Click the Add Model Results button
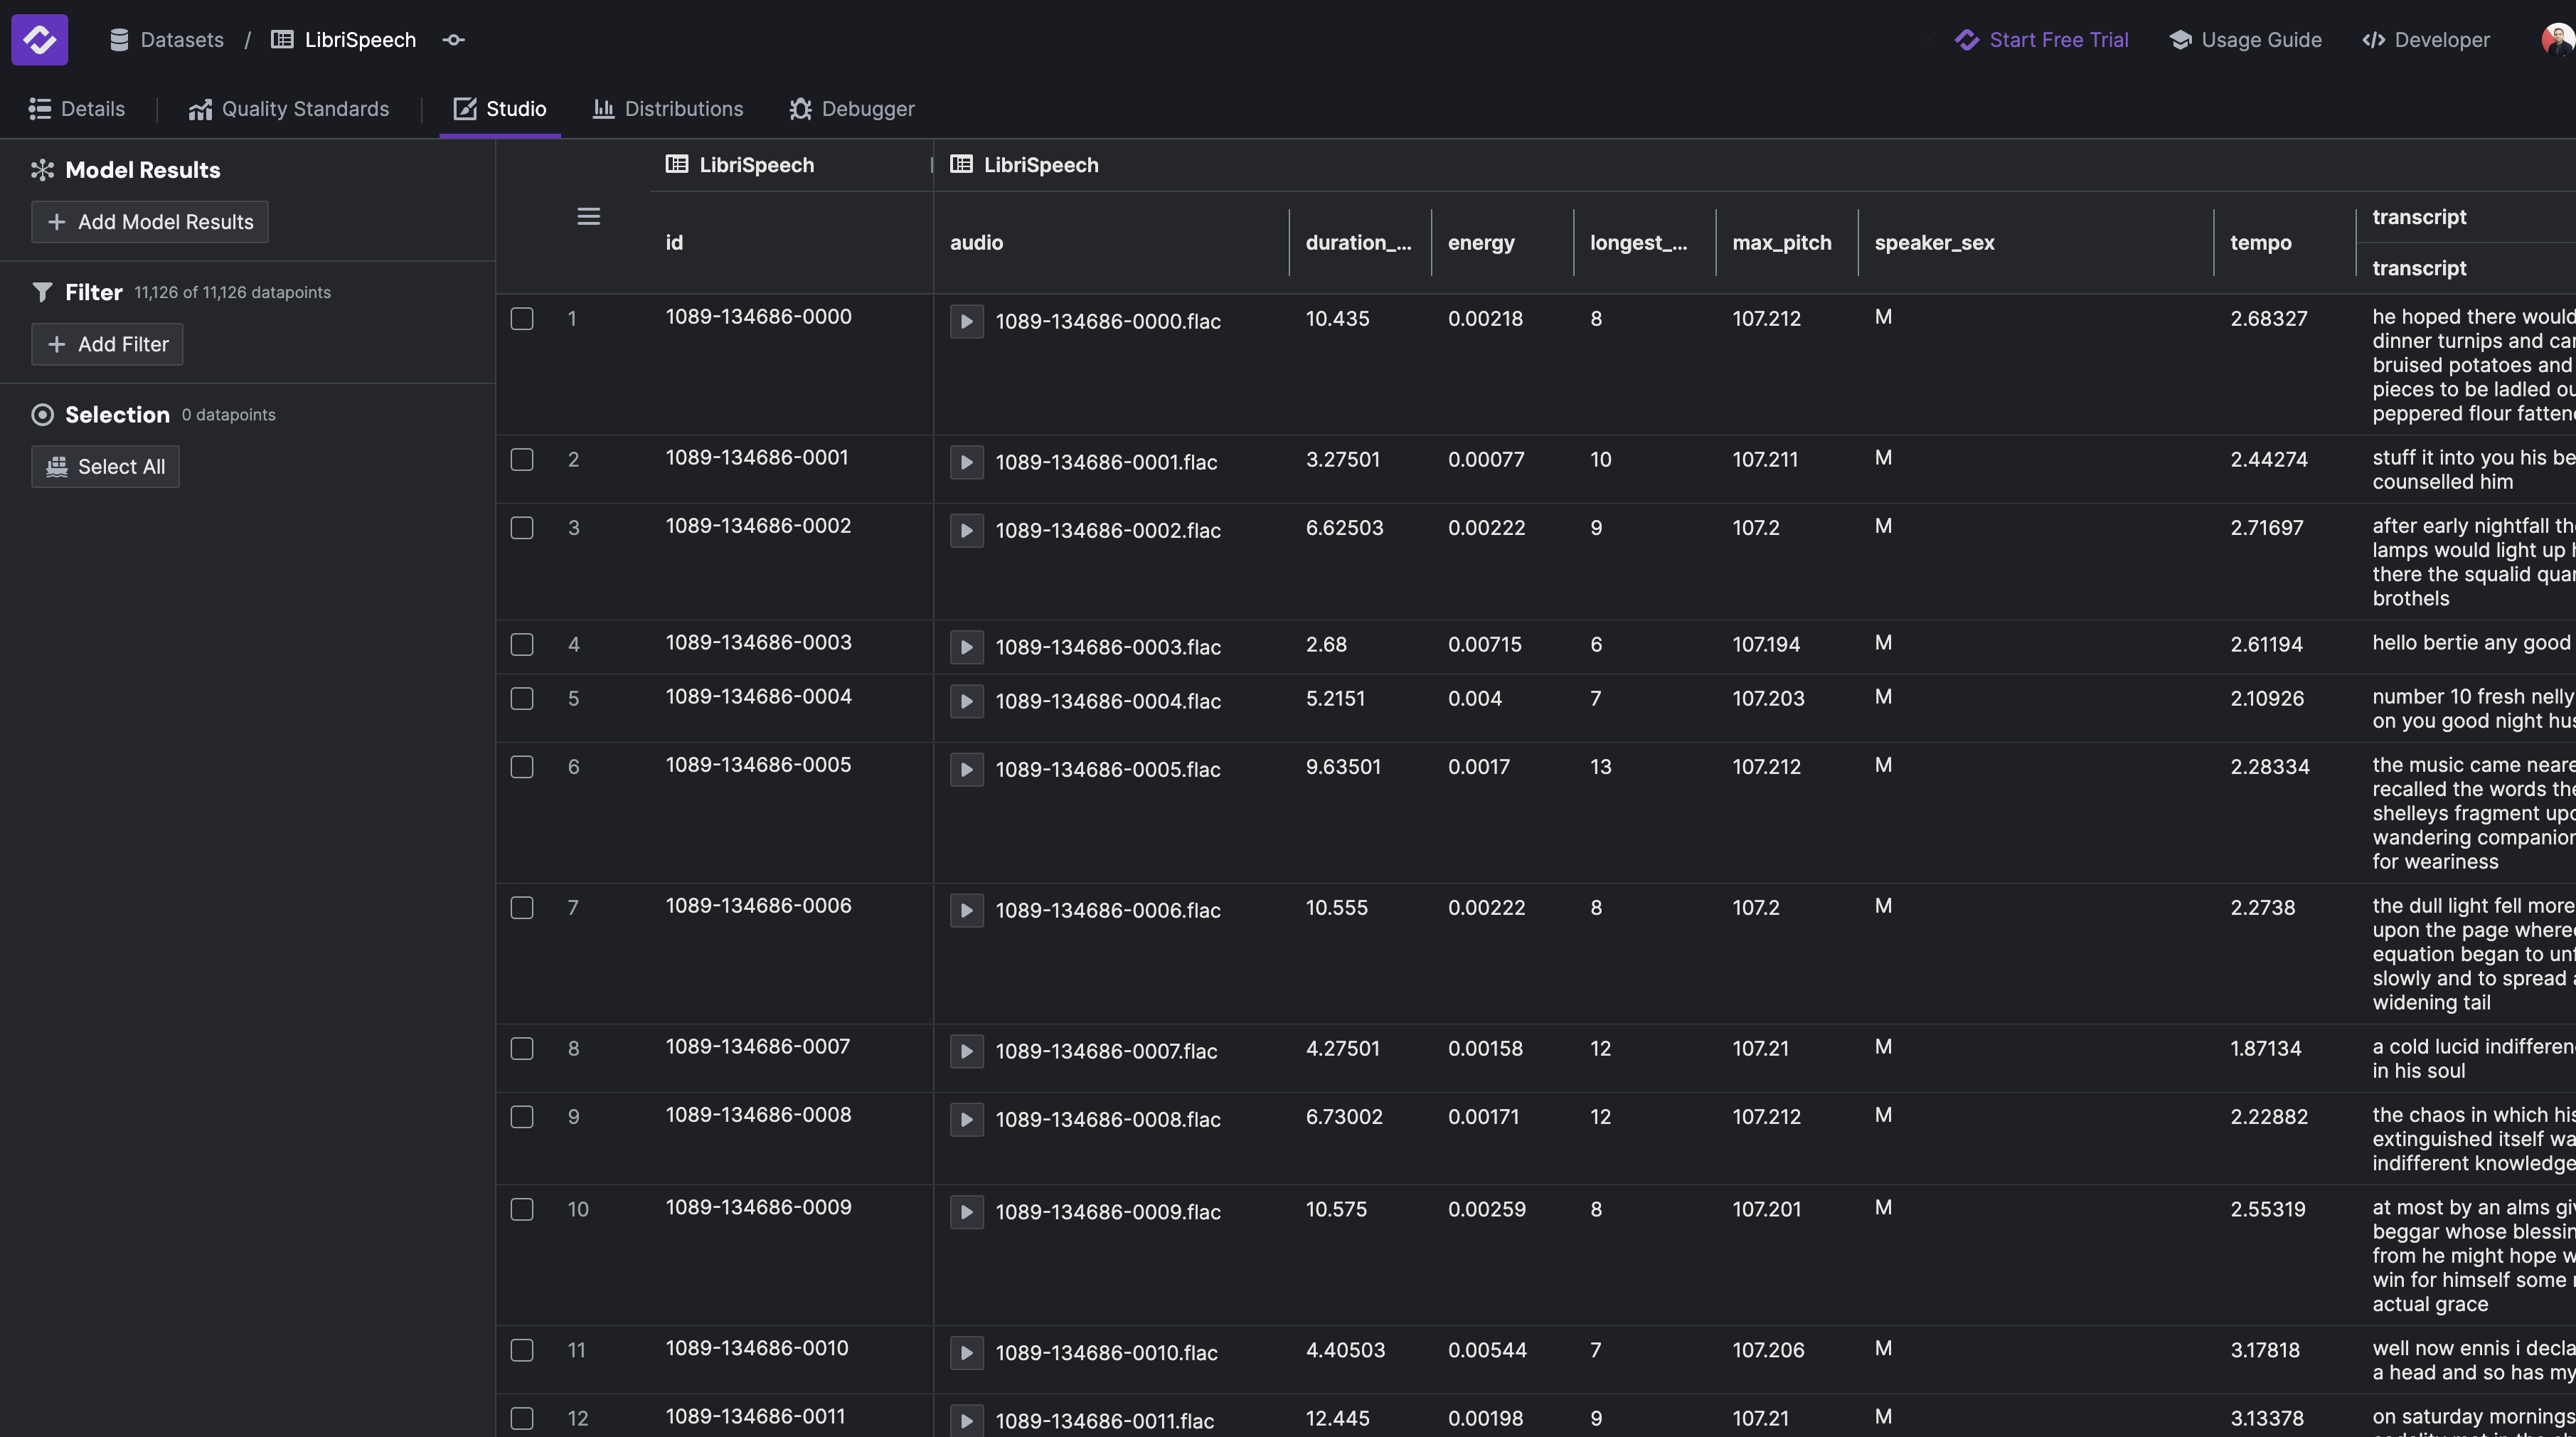2576x1437 pixels. click(x=149, y=221)
